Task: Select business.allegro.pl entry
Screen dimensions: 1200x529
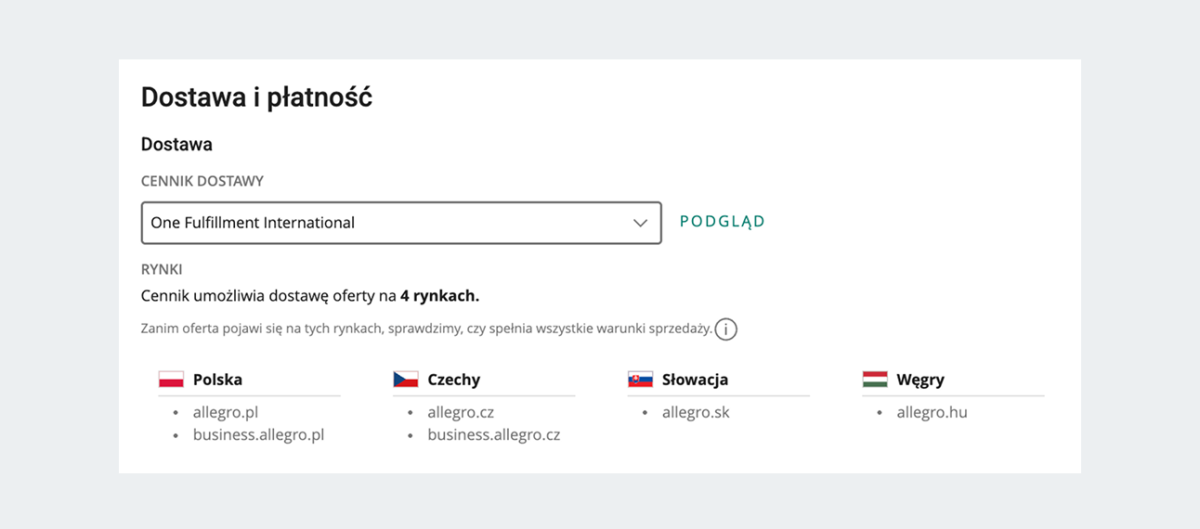Action: click(x=258, y=435)
